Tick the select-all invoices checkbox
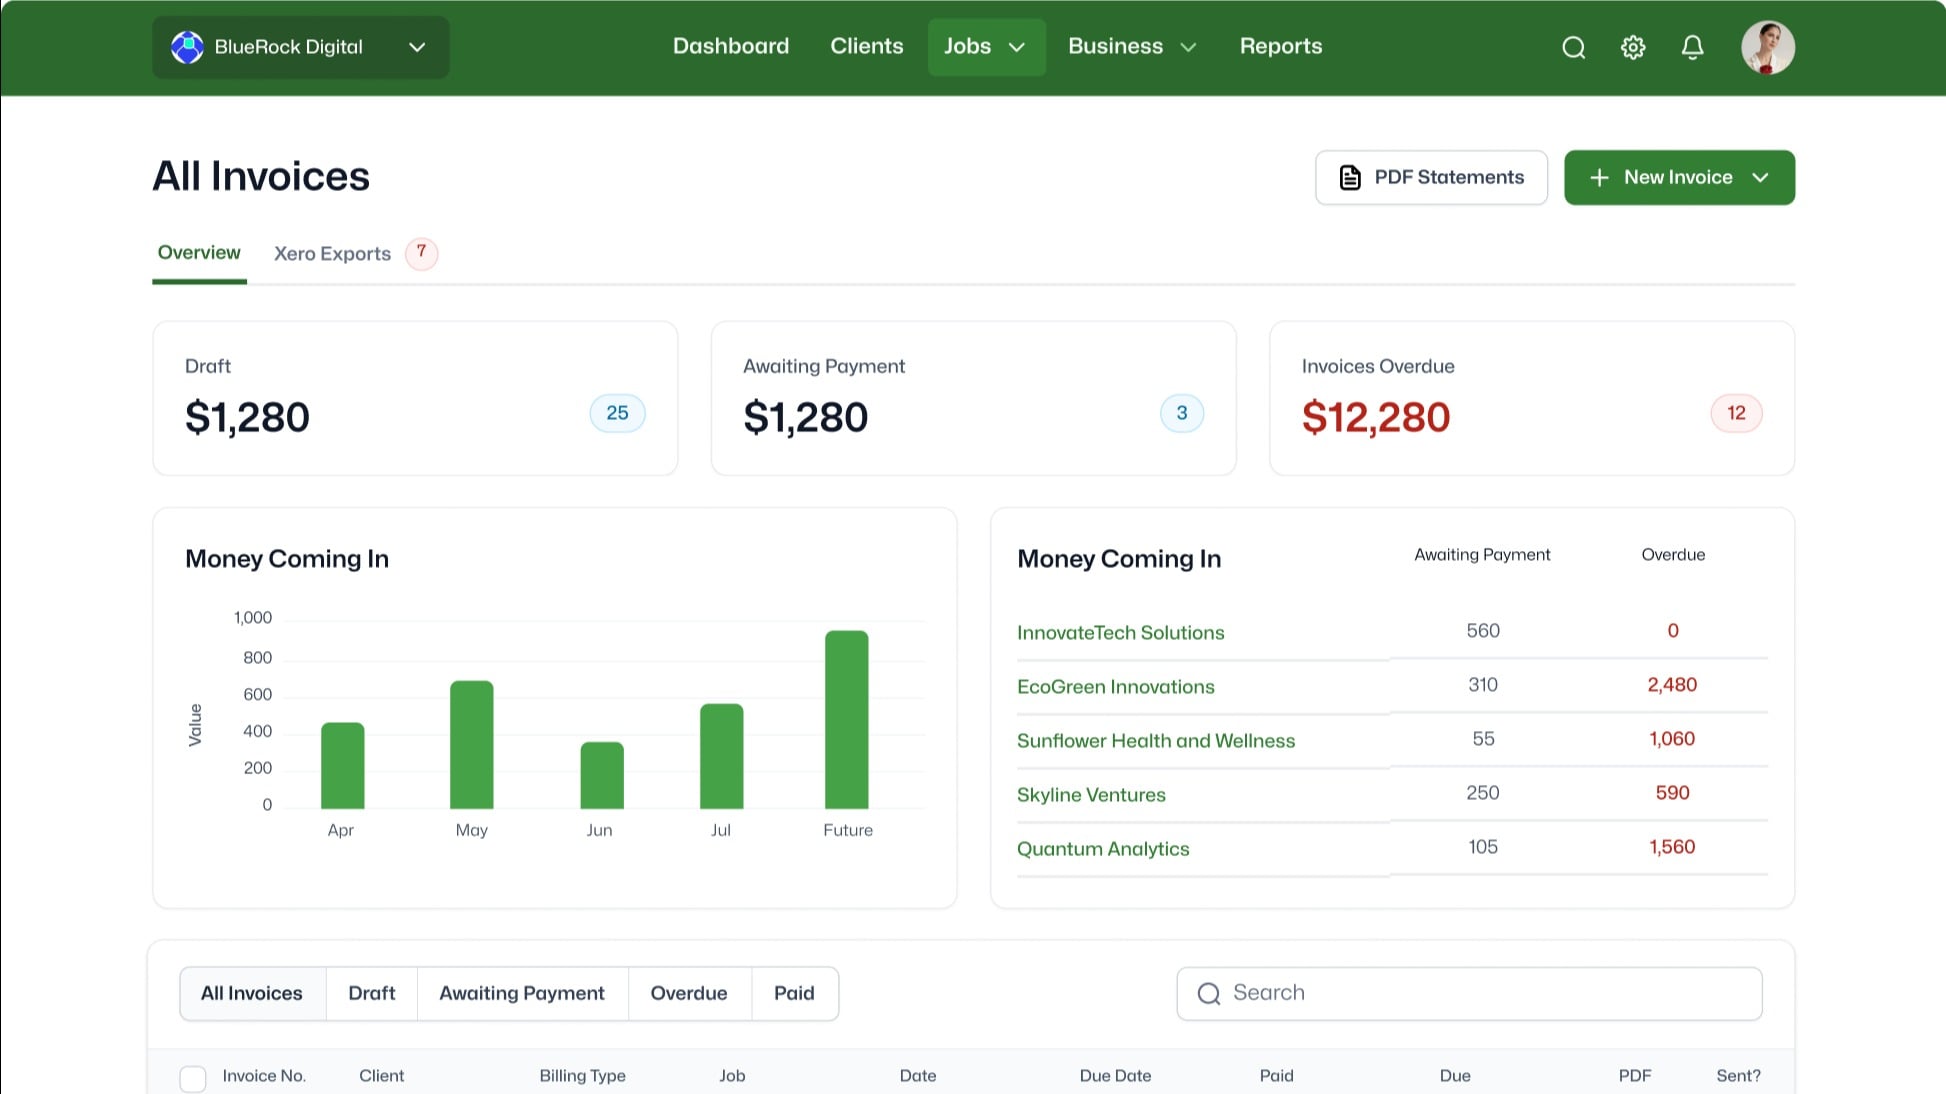 click(193, 1078)
